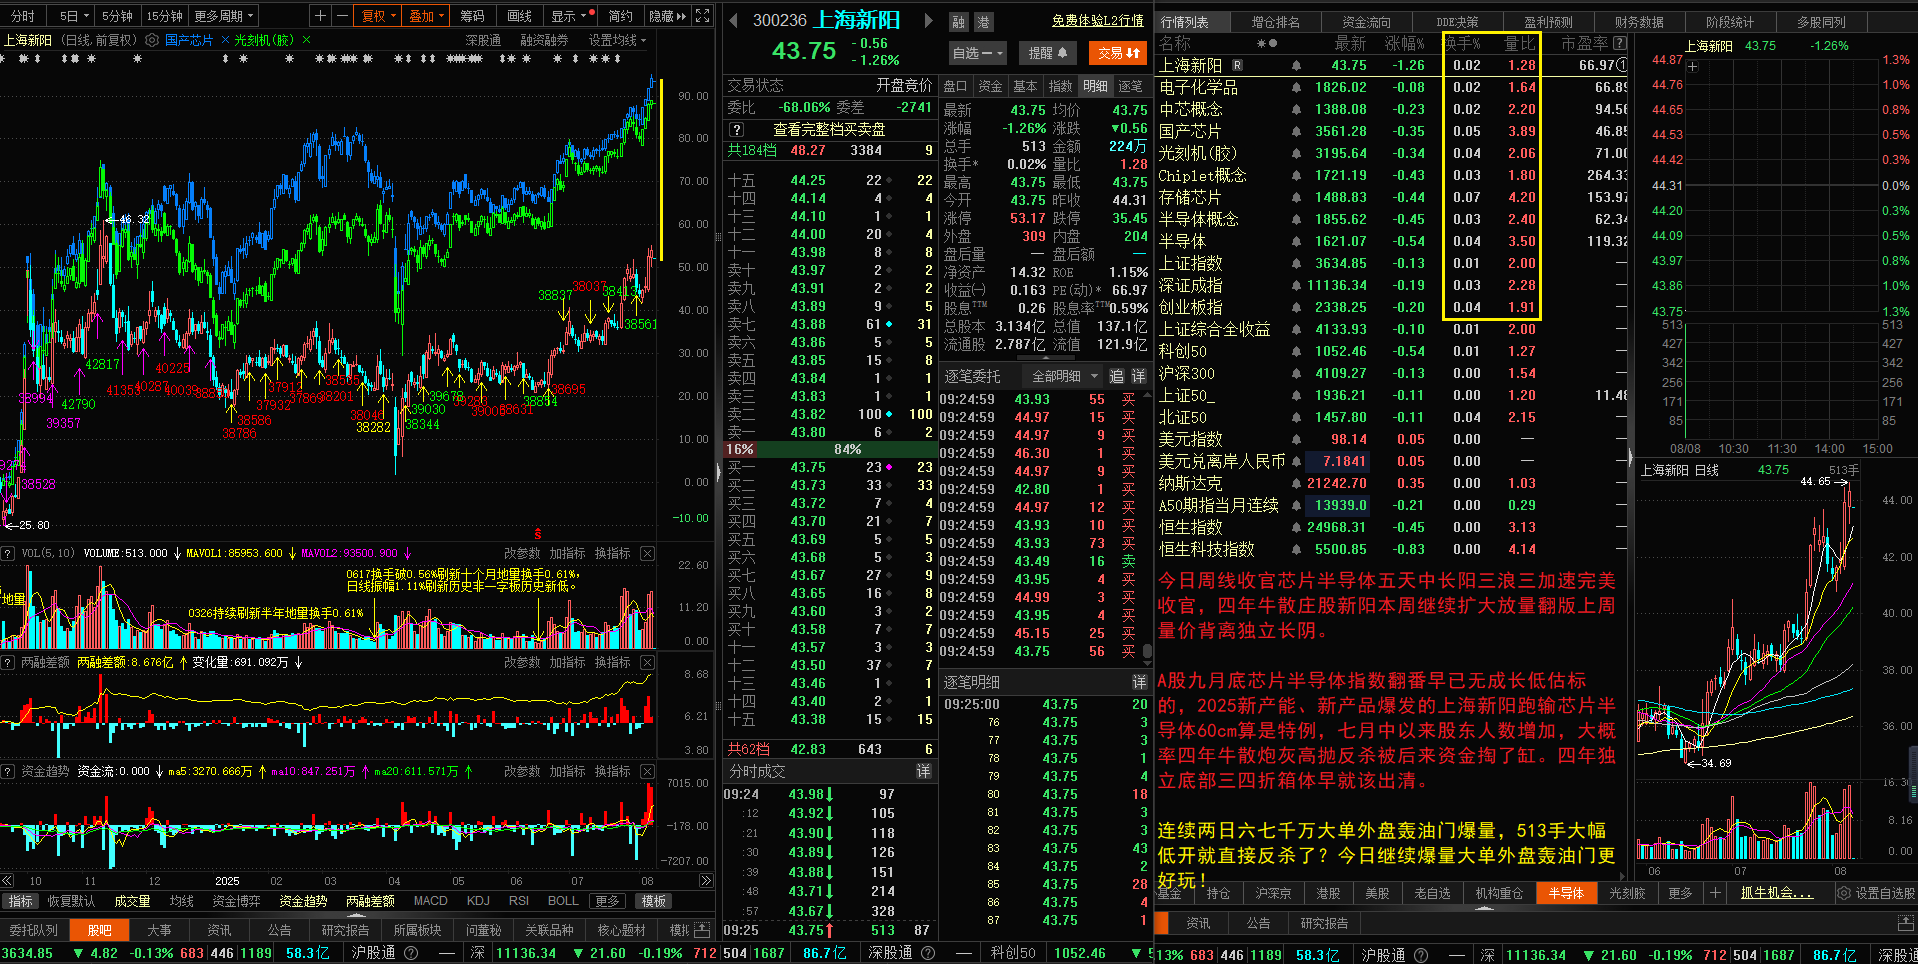The height and width of the screenshot is (964, 1918).
Task: Zoom in the K-line chart with plus icon
Action: click(320, 16)
